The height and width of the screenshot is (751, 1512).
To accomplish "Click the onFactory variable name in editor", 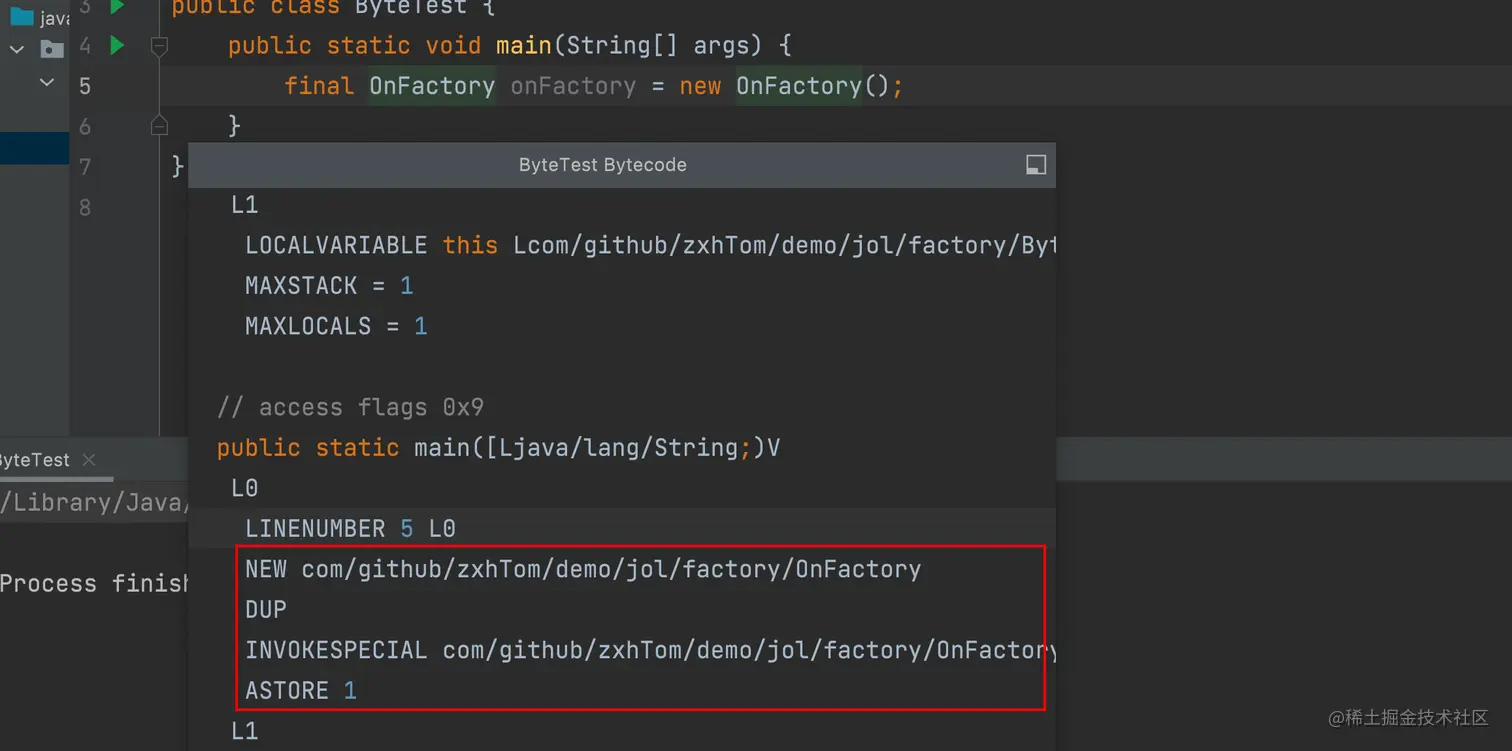I will pyautogui.click(x=573, y=86).
